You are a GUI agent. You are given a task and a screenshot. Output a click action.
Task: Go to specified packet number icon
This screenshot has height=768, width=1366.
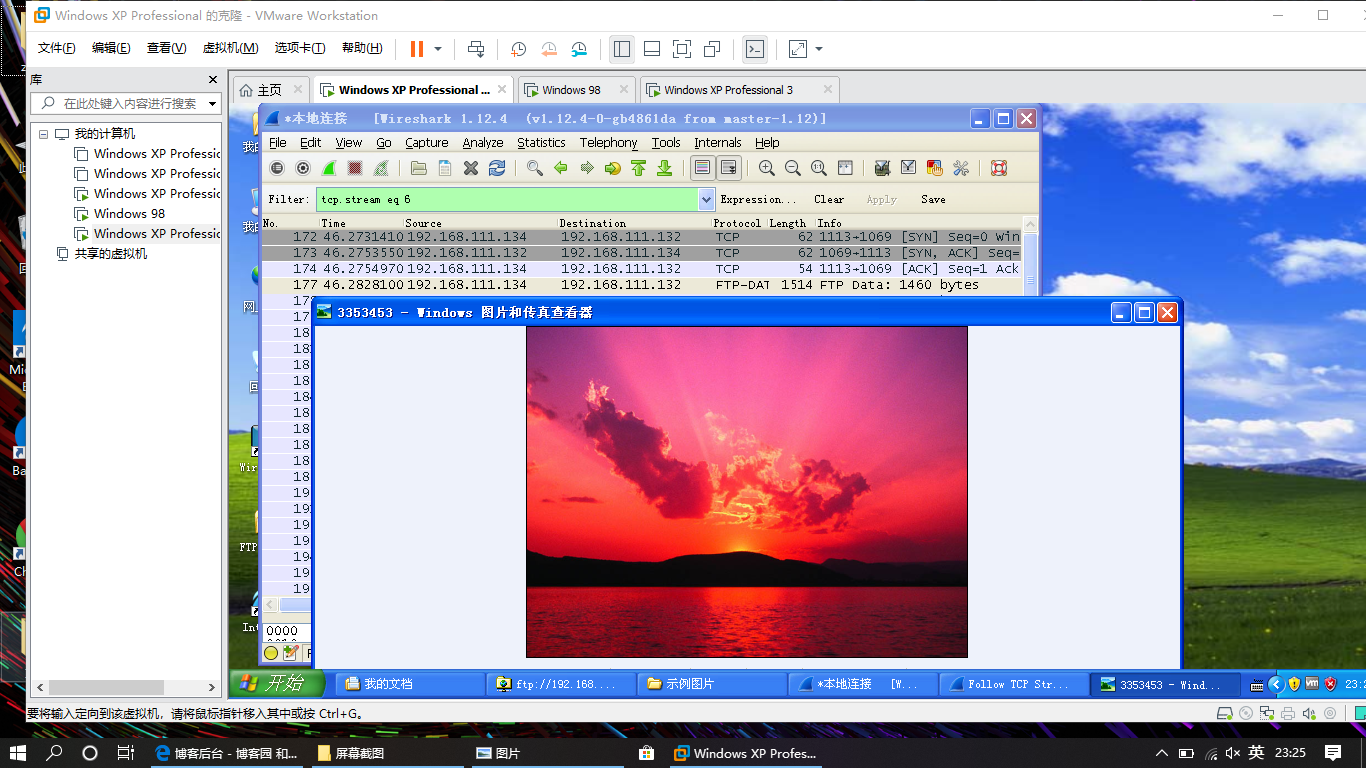613,168
